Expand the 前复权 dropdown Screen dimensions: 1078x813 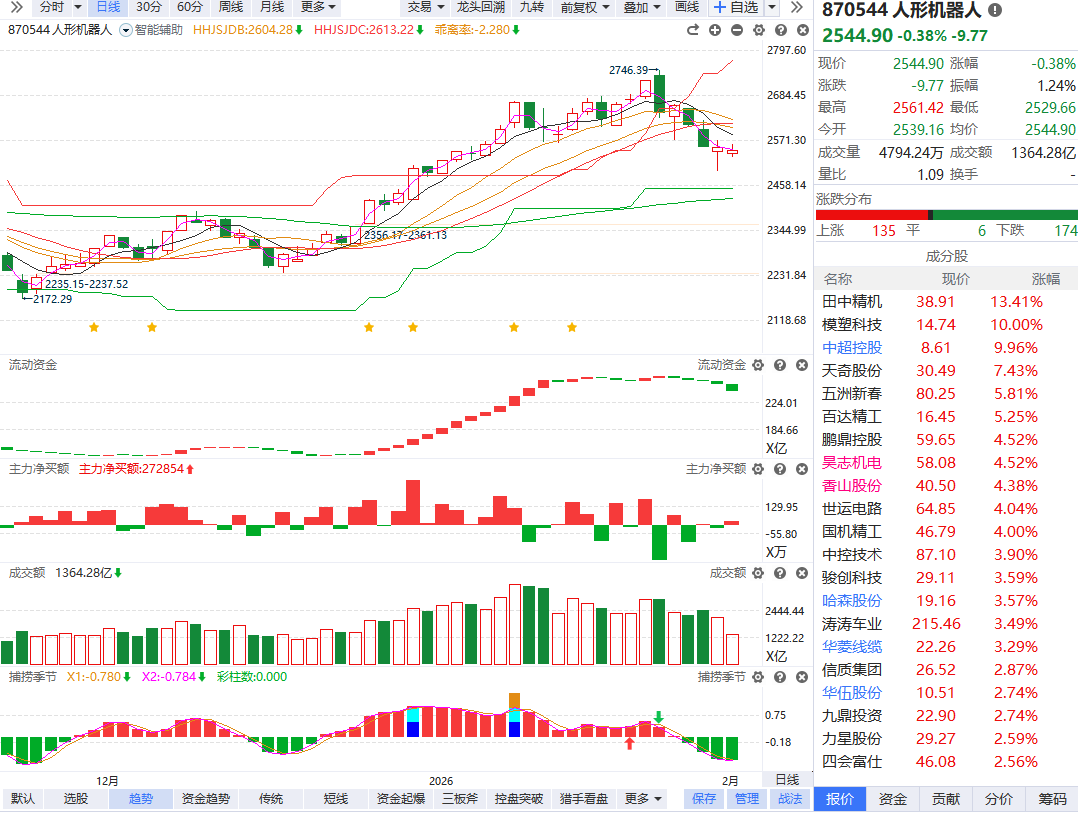click(x=584, y=7)
